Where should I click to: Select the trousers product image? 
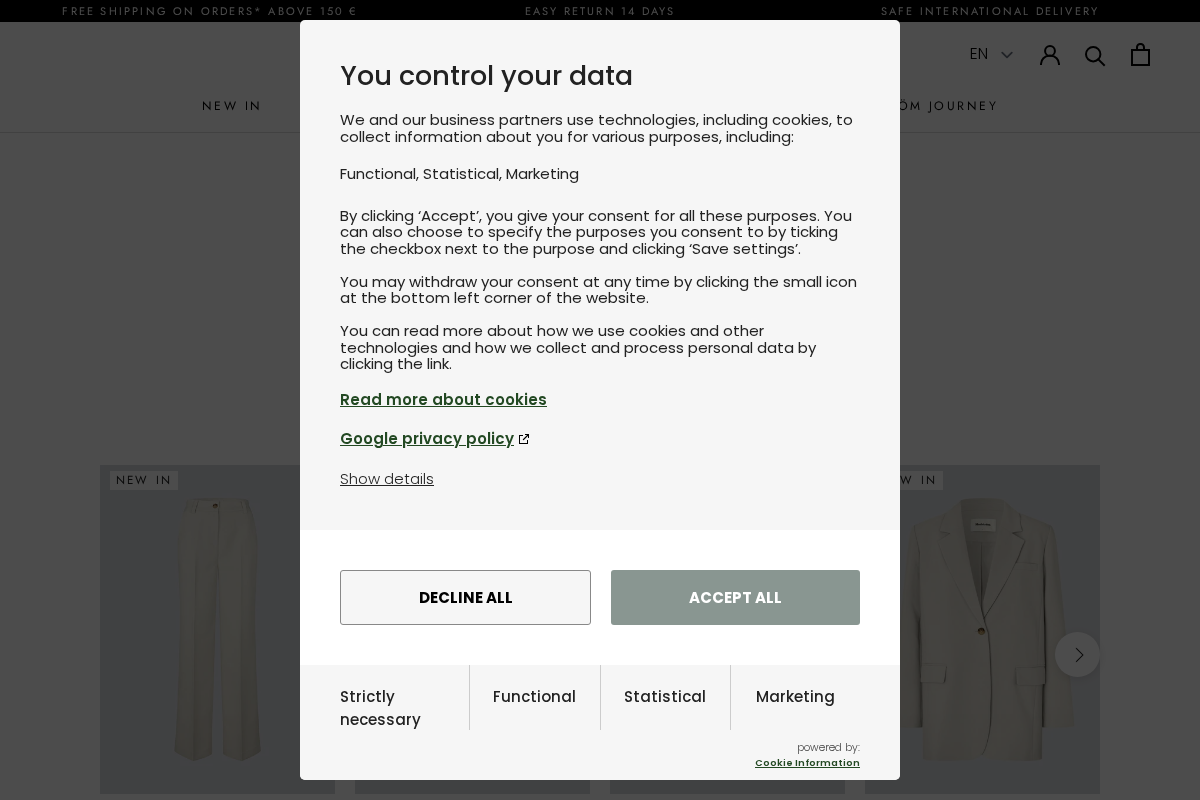click(217, 630)
